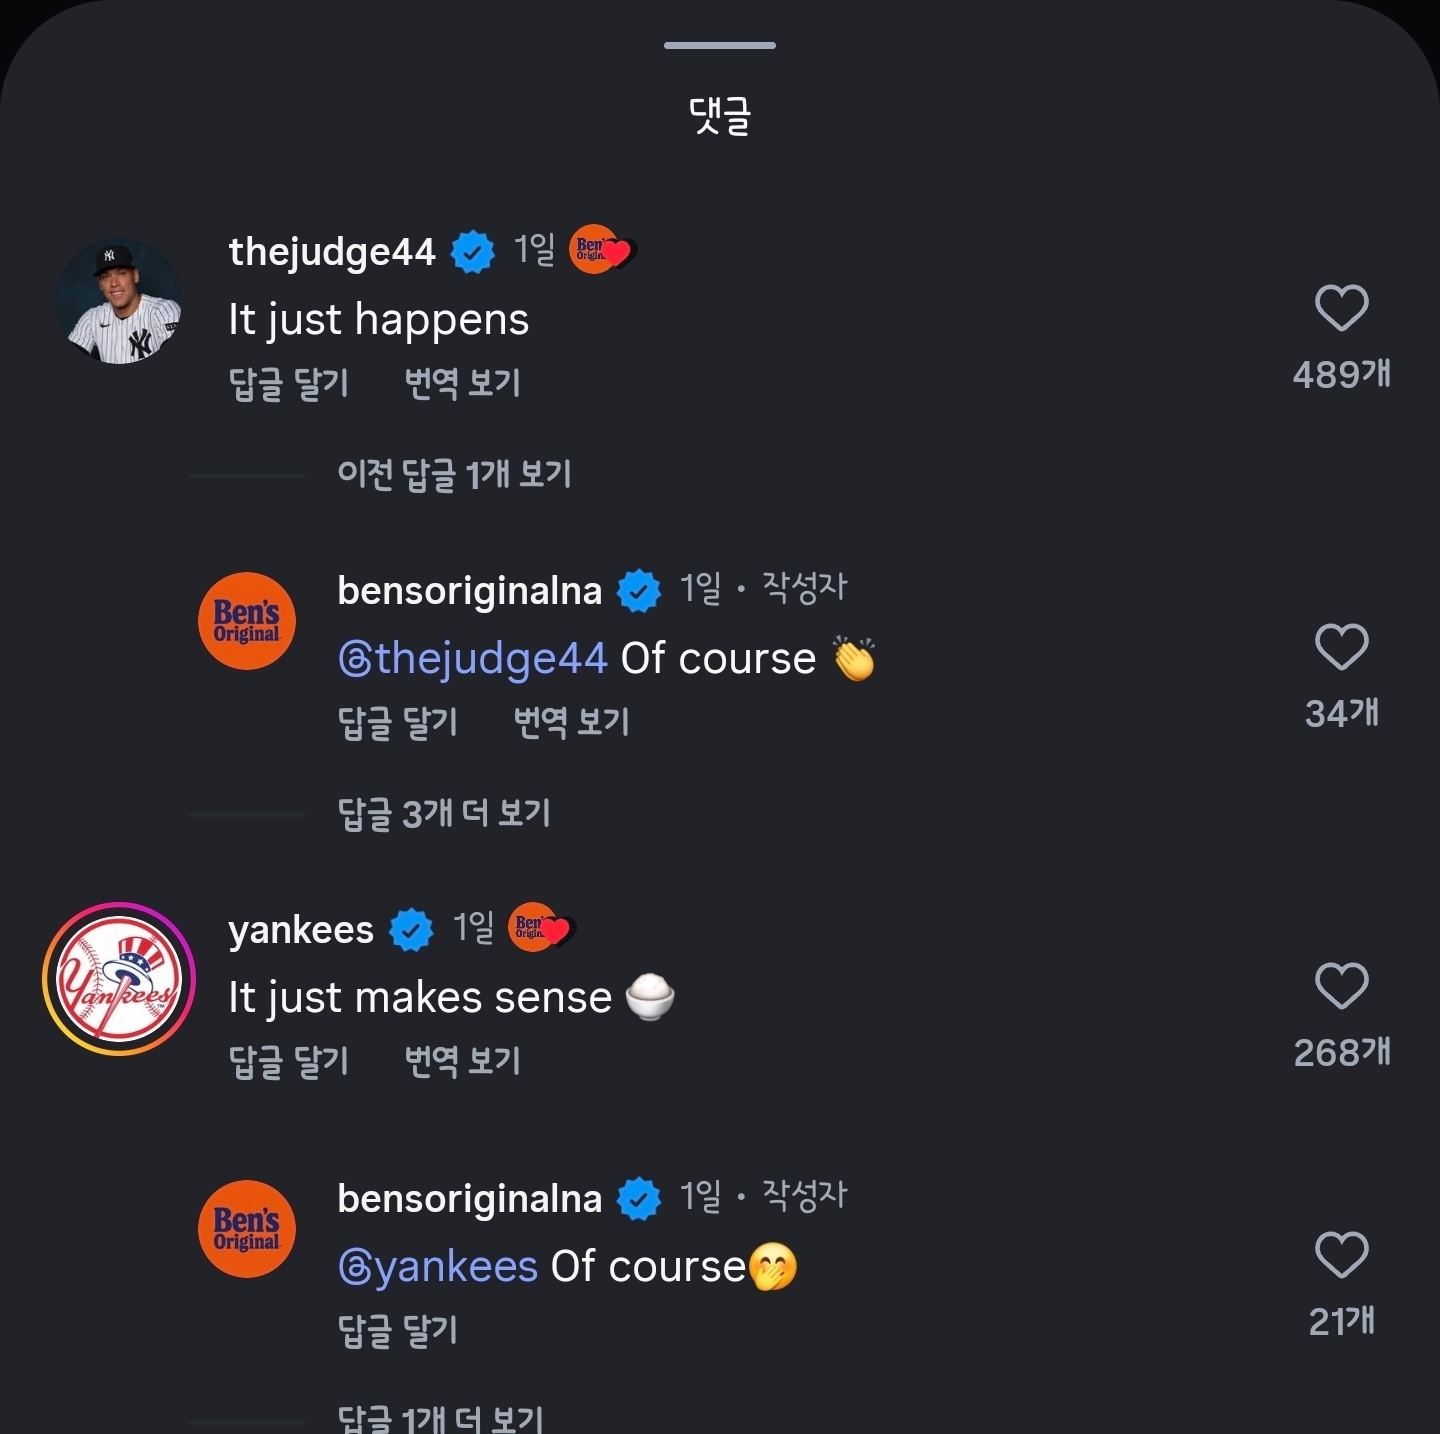Screen dimensions: 1440x1434
Task: Expand "답글 1개 더 보기" at bottom
Action: [440, 1418]
